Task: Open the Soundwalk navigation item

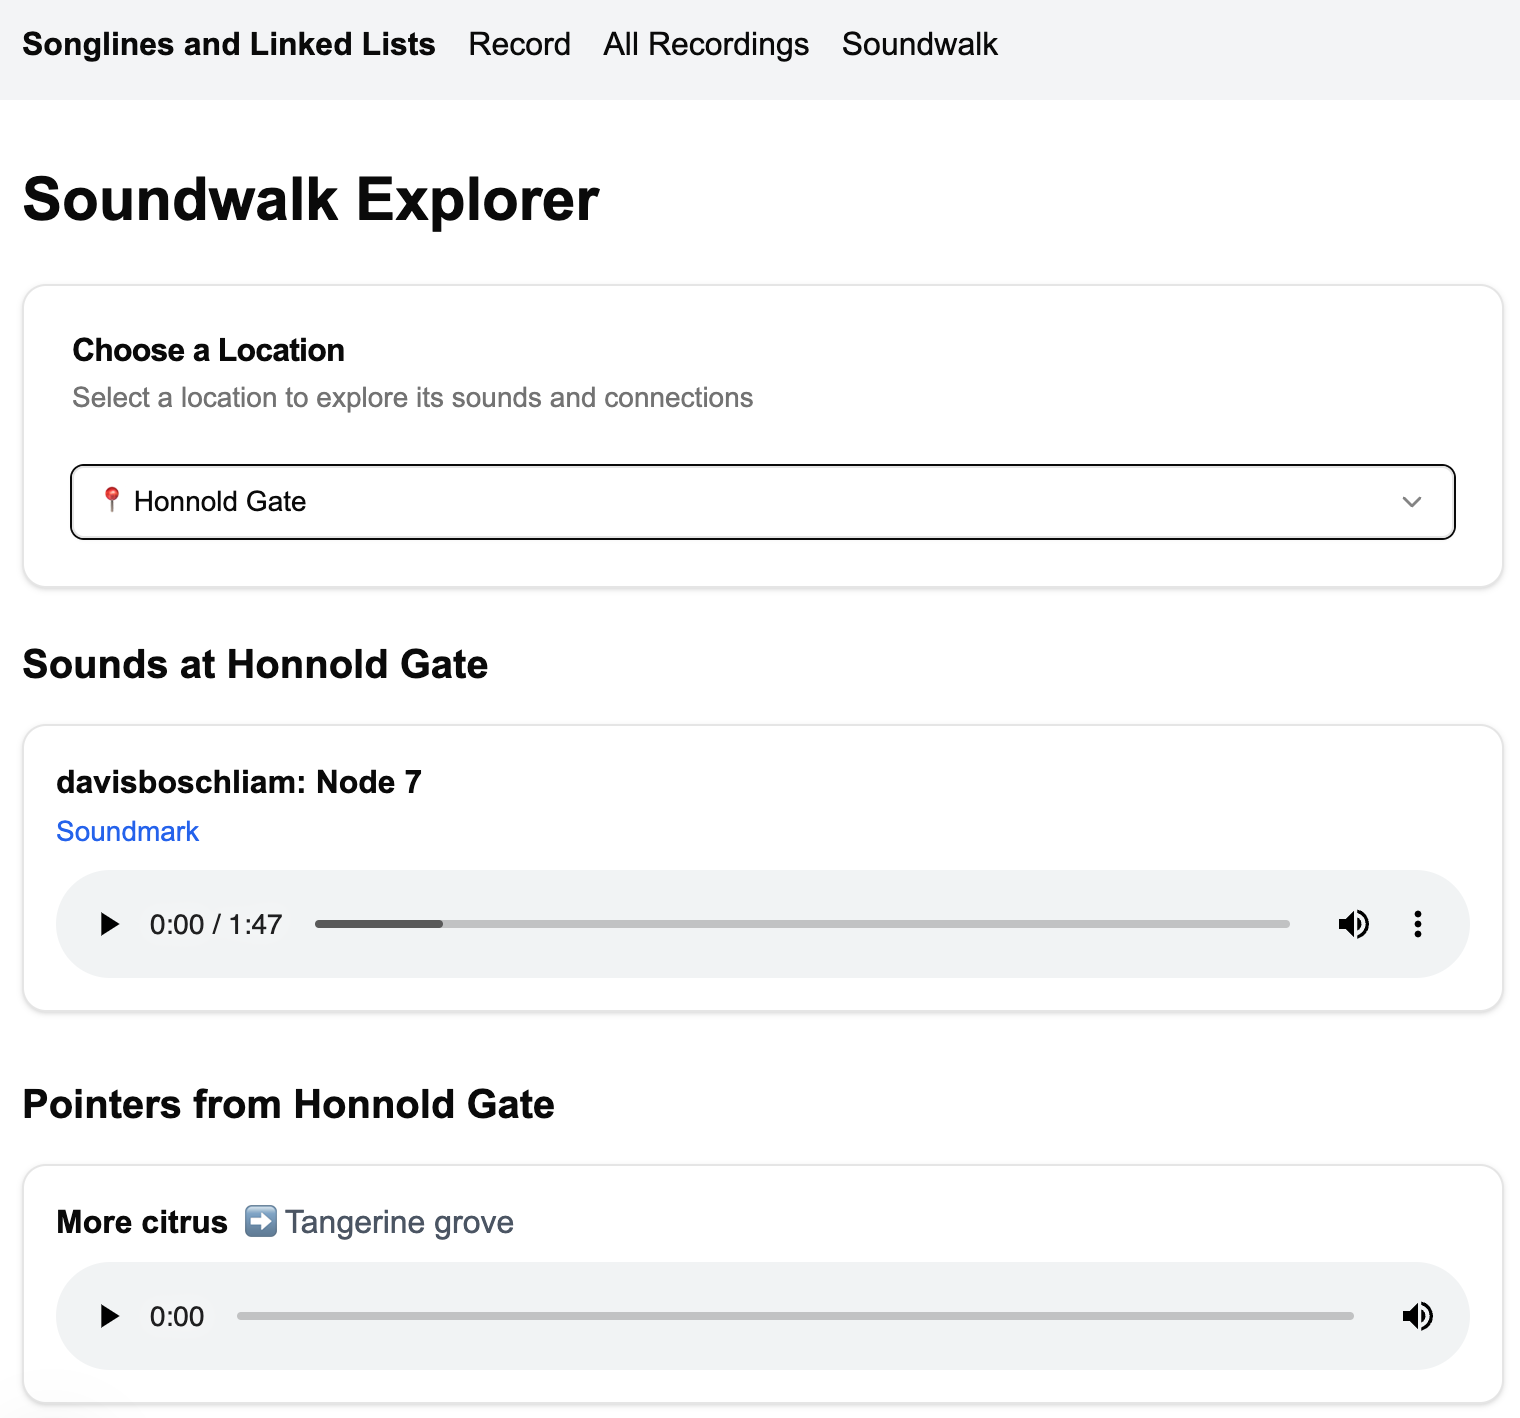Action: [920, 44]
